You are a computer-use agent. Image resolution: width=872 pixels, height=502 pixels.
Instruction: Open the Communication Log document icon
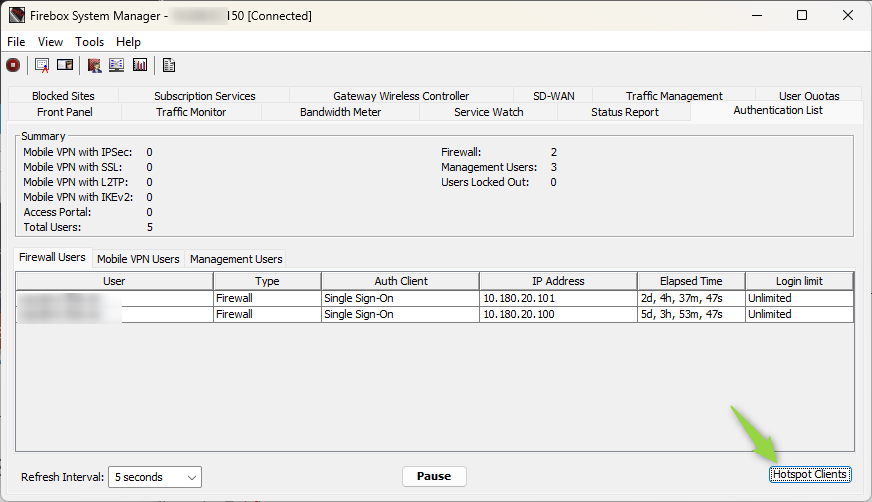point(169,65)
